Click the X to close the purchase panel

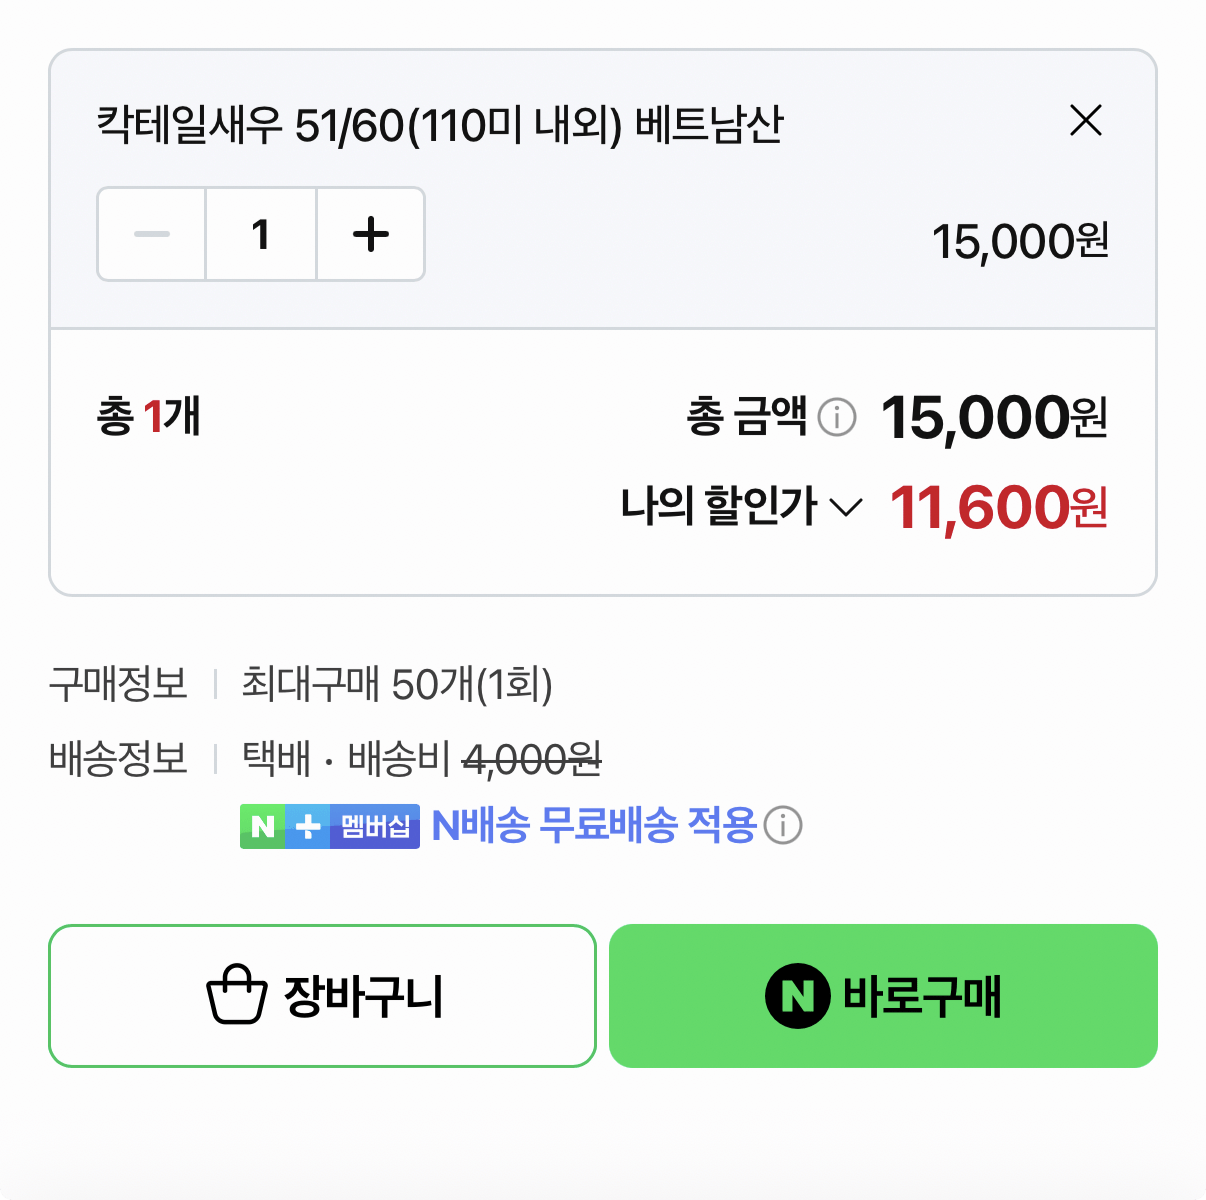[1086, 122]
